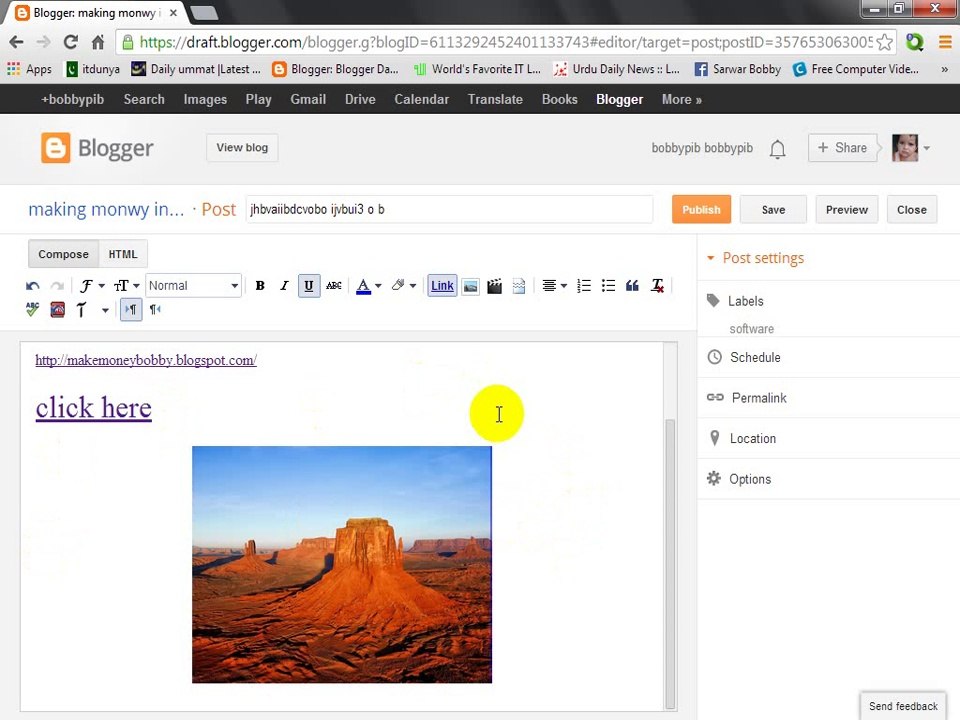Undo the last edit
This screenshot has width=960, height=720.
[x=32, y=286]
